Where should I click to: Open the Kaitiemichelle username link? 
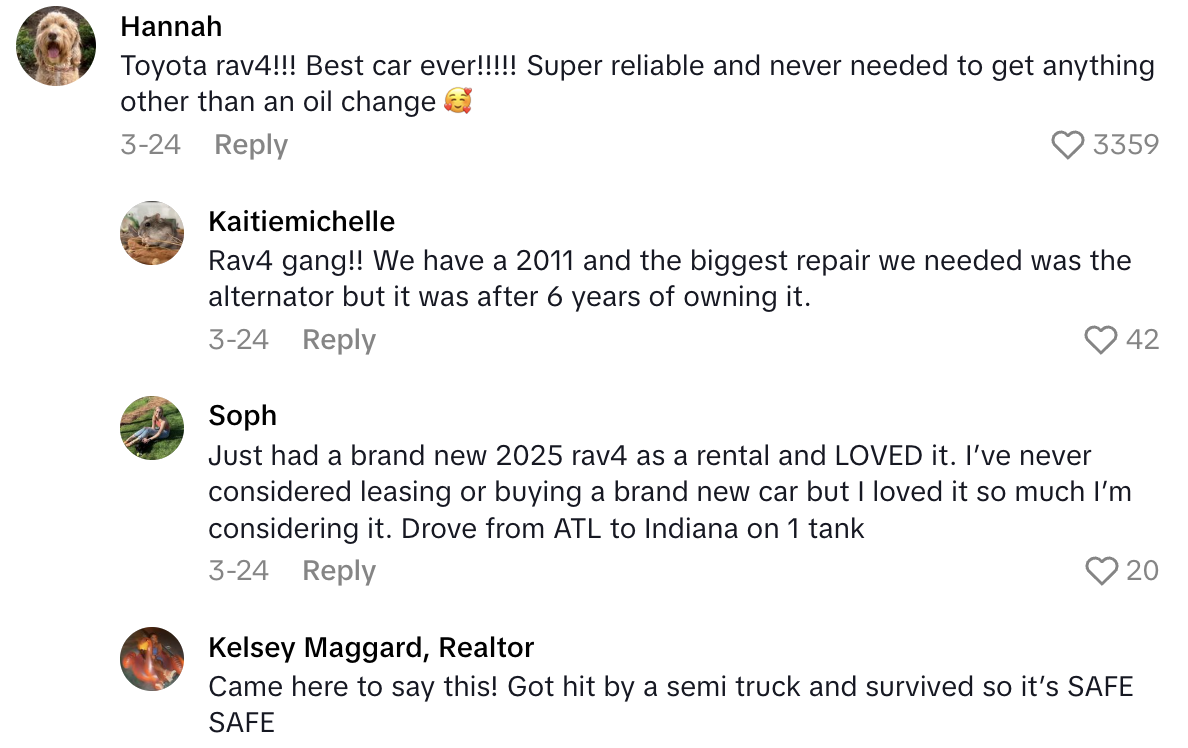pos(301,221)
